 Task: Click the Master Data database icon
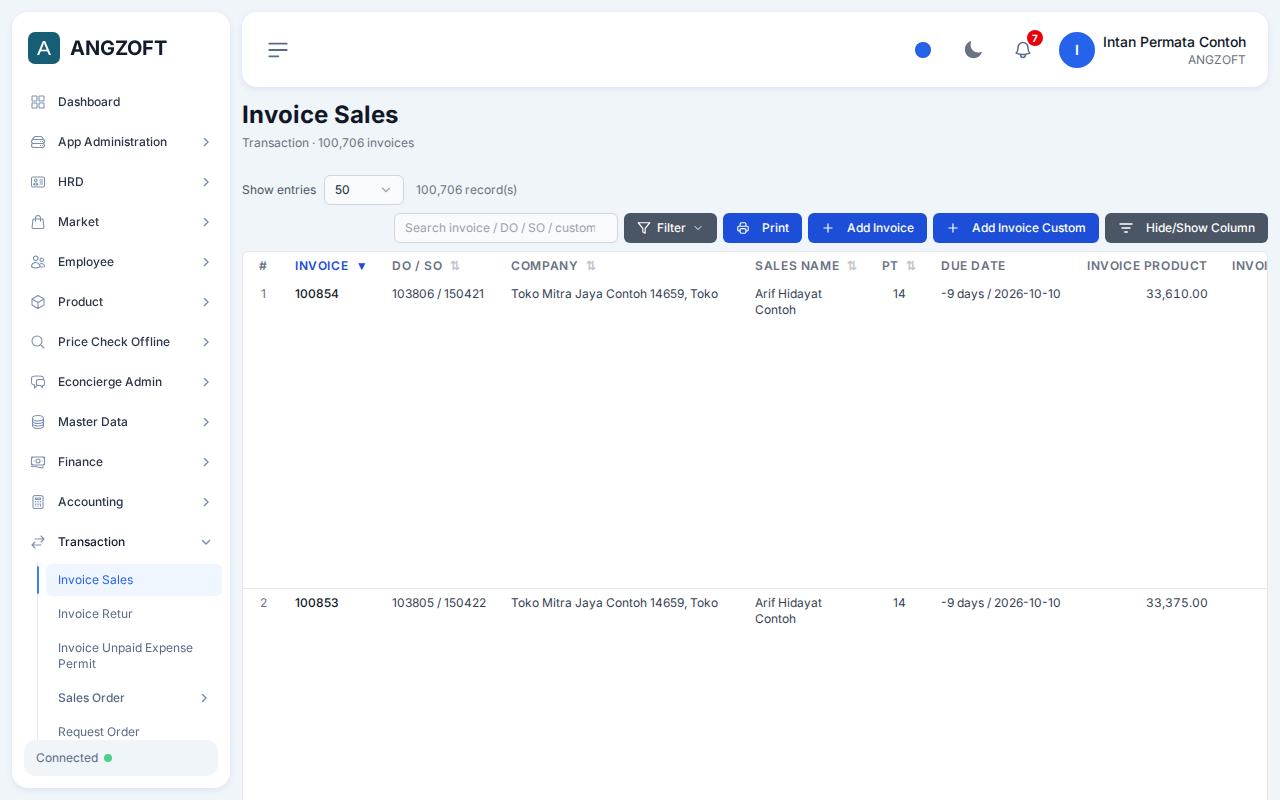point(38,422)
